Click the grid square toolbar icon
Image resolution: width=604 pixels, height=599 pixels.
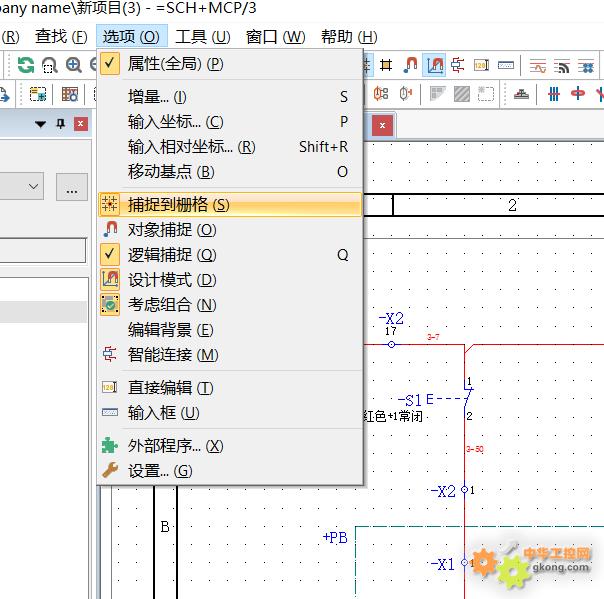coord(386,65)
